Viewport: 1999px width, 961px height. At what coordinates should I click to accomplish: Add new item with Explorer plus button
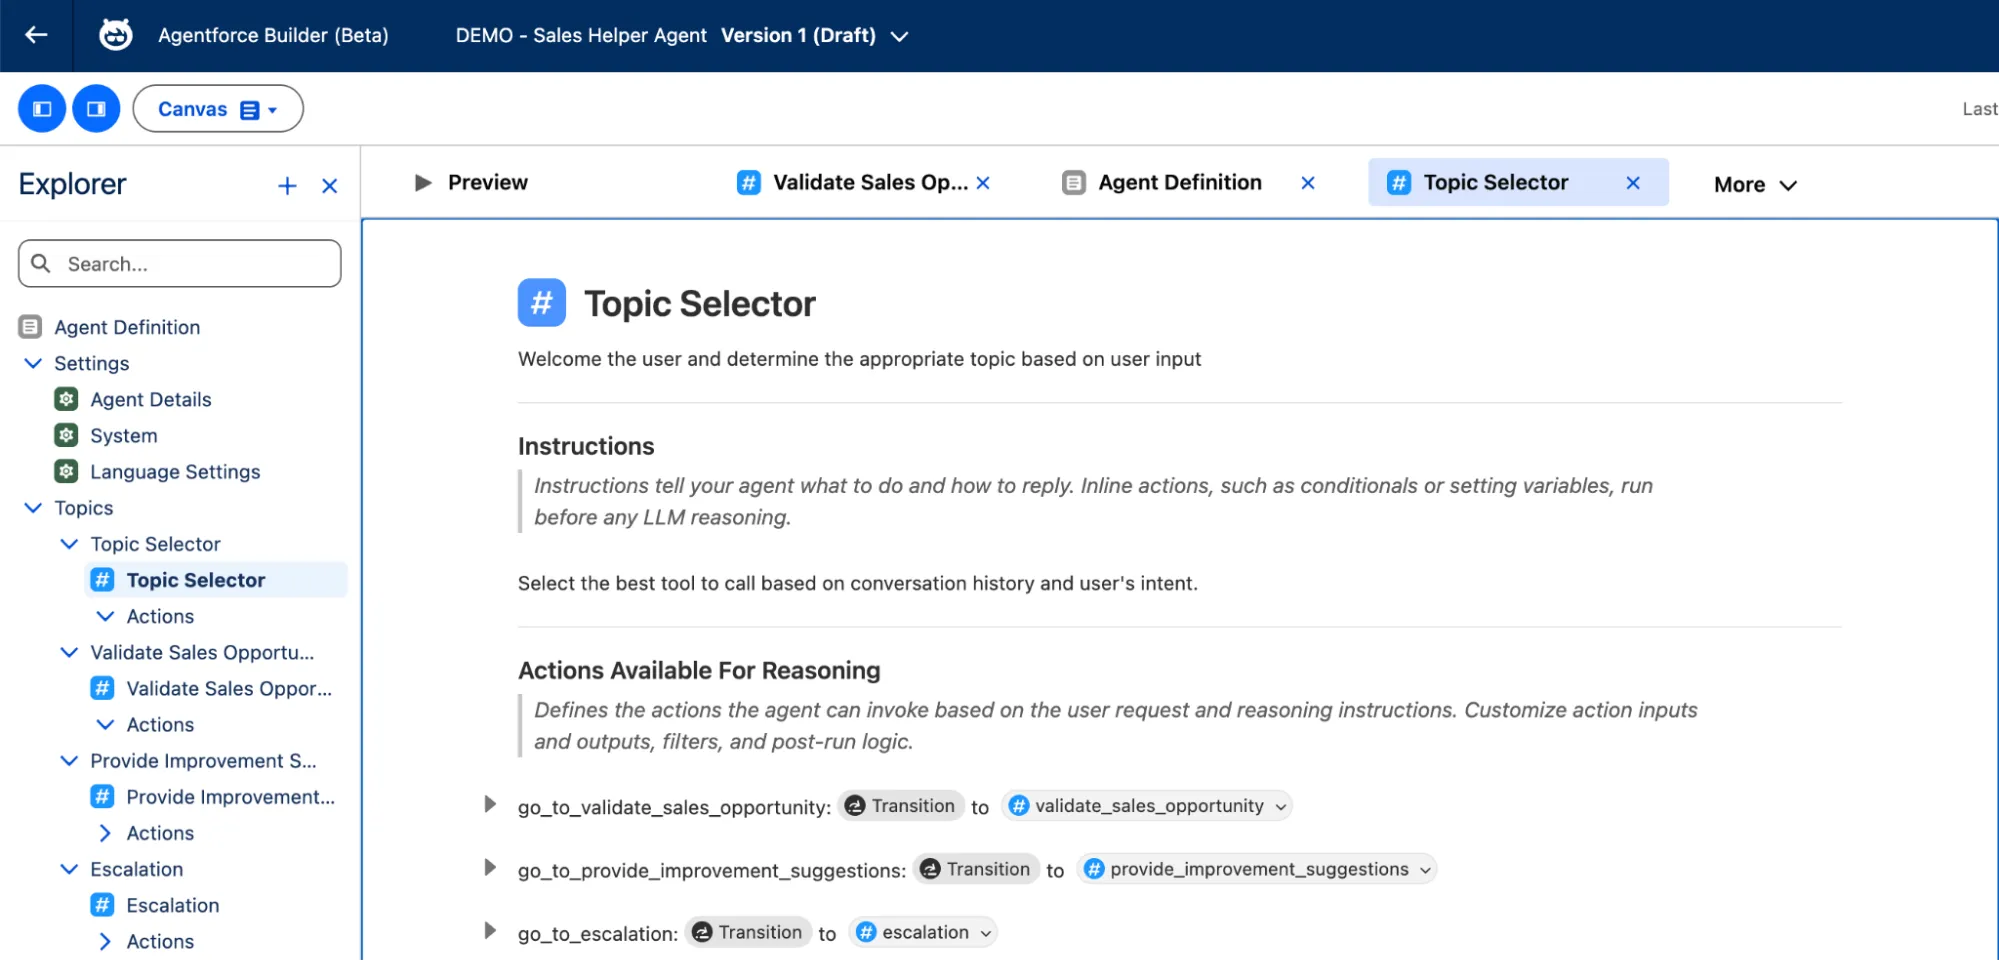[x=287, y=186]
